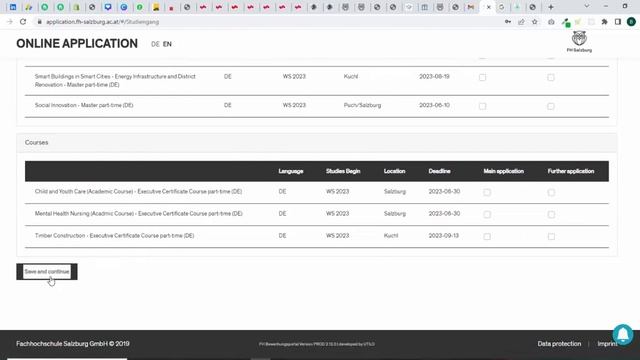Open the Imprint footer link
This screenshot has width=640, height=360.
607,344
